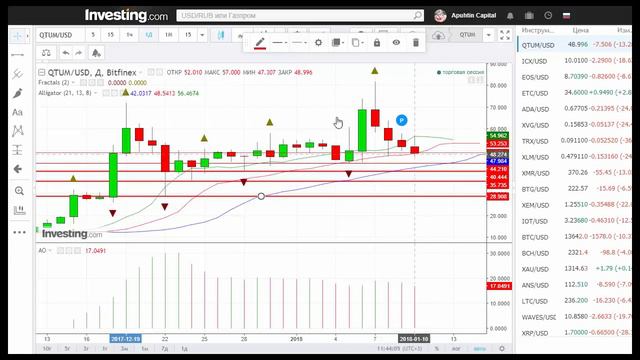
Task: Select the brush drawing tool
Action: (18, 93)
